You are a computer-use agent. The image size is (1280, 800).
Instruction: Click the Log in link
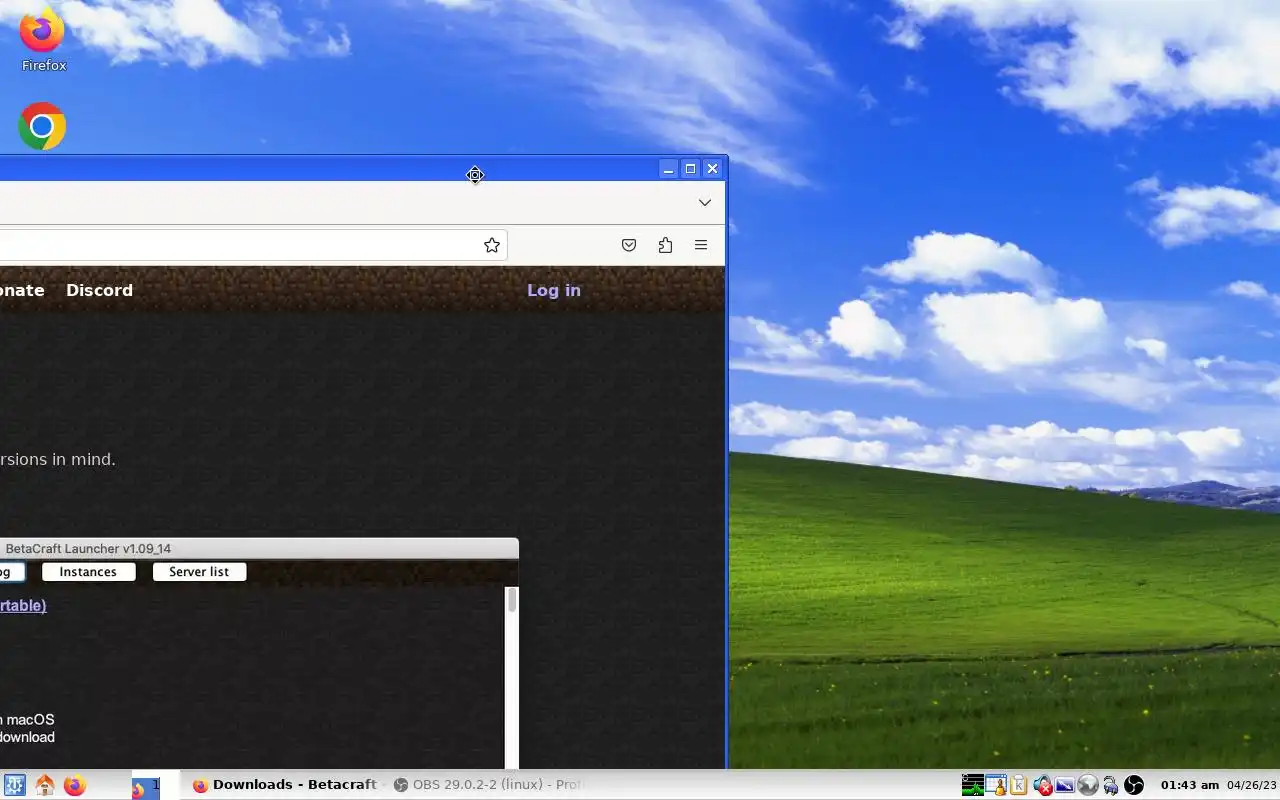[554, 290]
